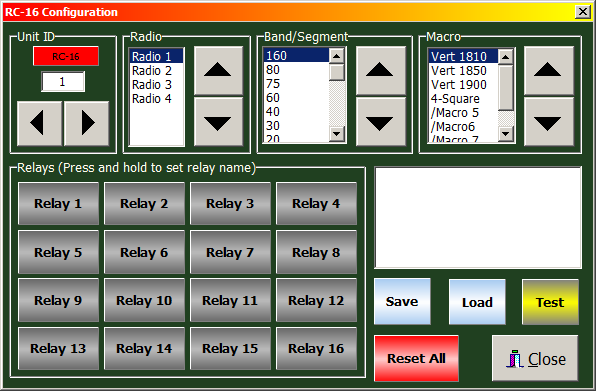Screen dimensions: 596x391
Task: Select Radio 2 in the Radio list
Action: point(157,71)
